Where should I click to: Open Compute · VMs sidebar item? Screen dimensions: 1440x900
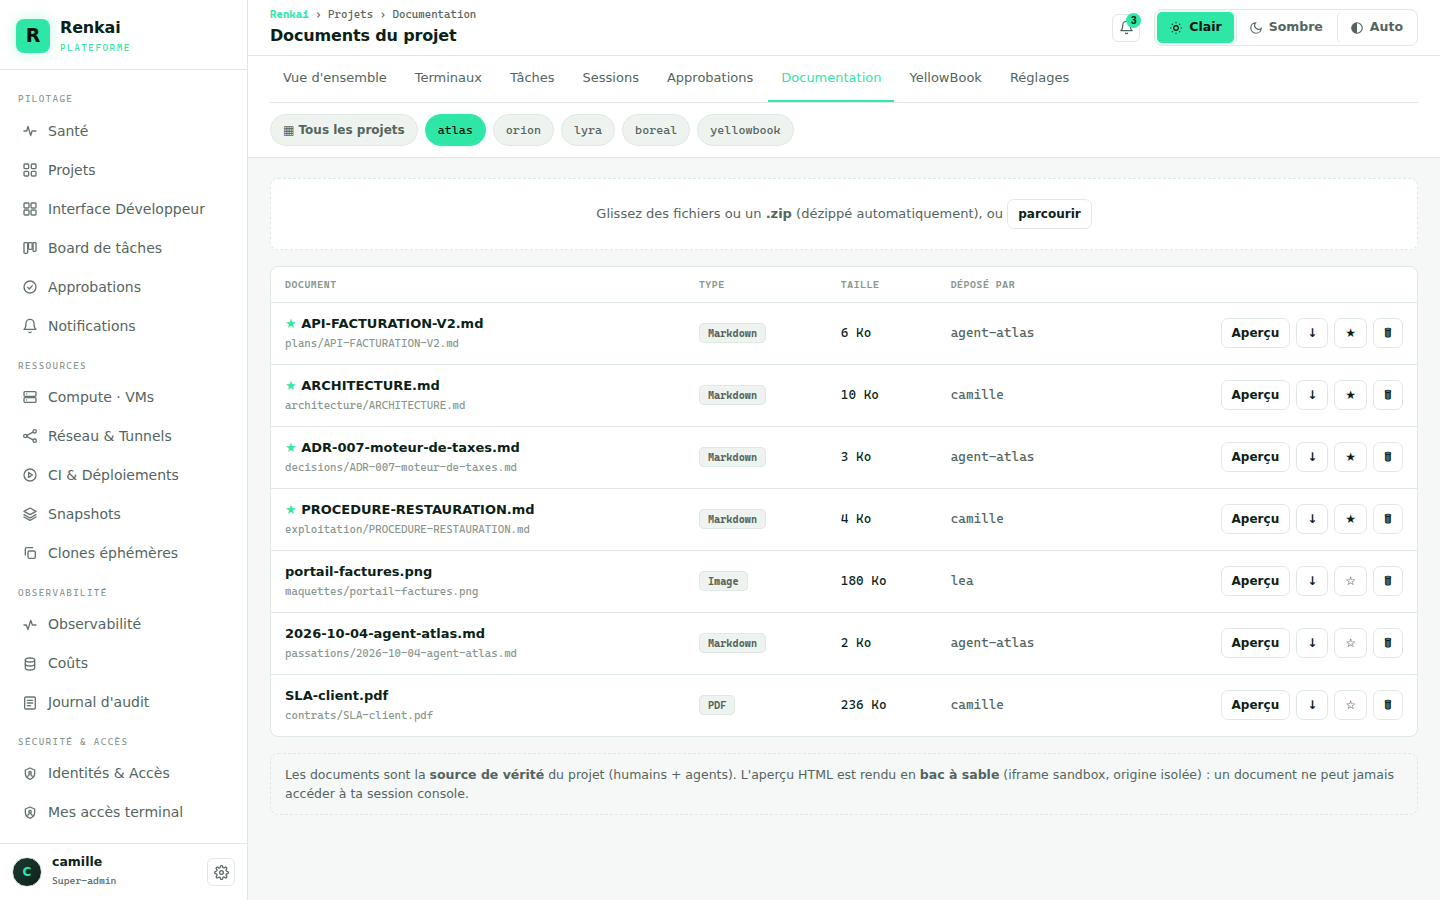click(123, 397)
